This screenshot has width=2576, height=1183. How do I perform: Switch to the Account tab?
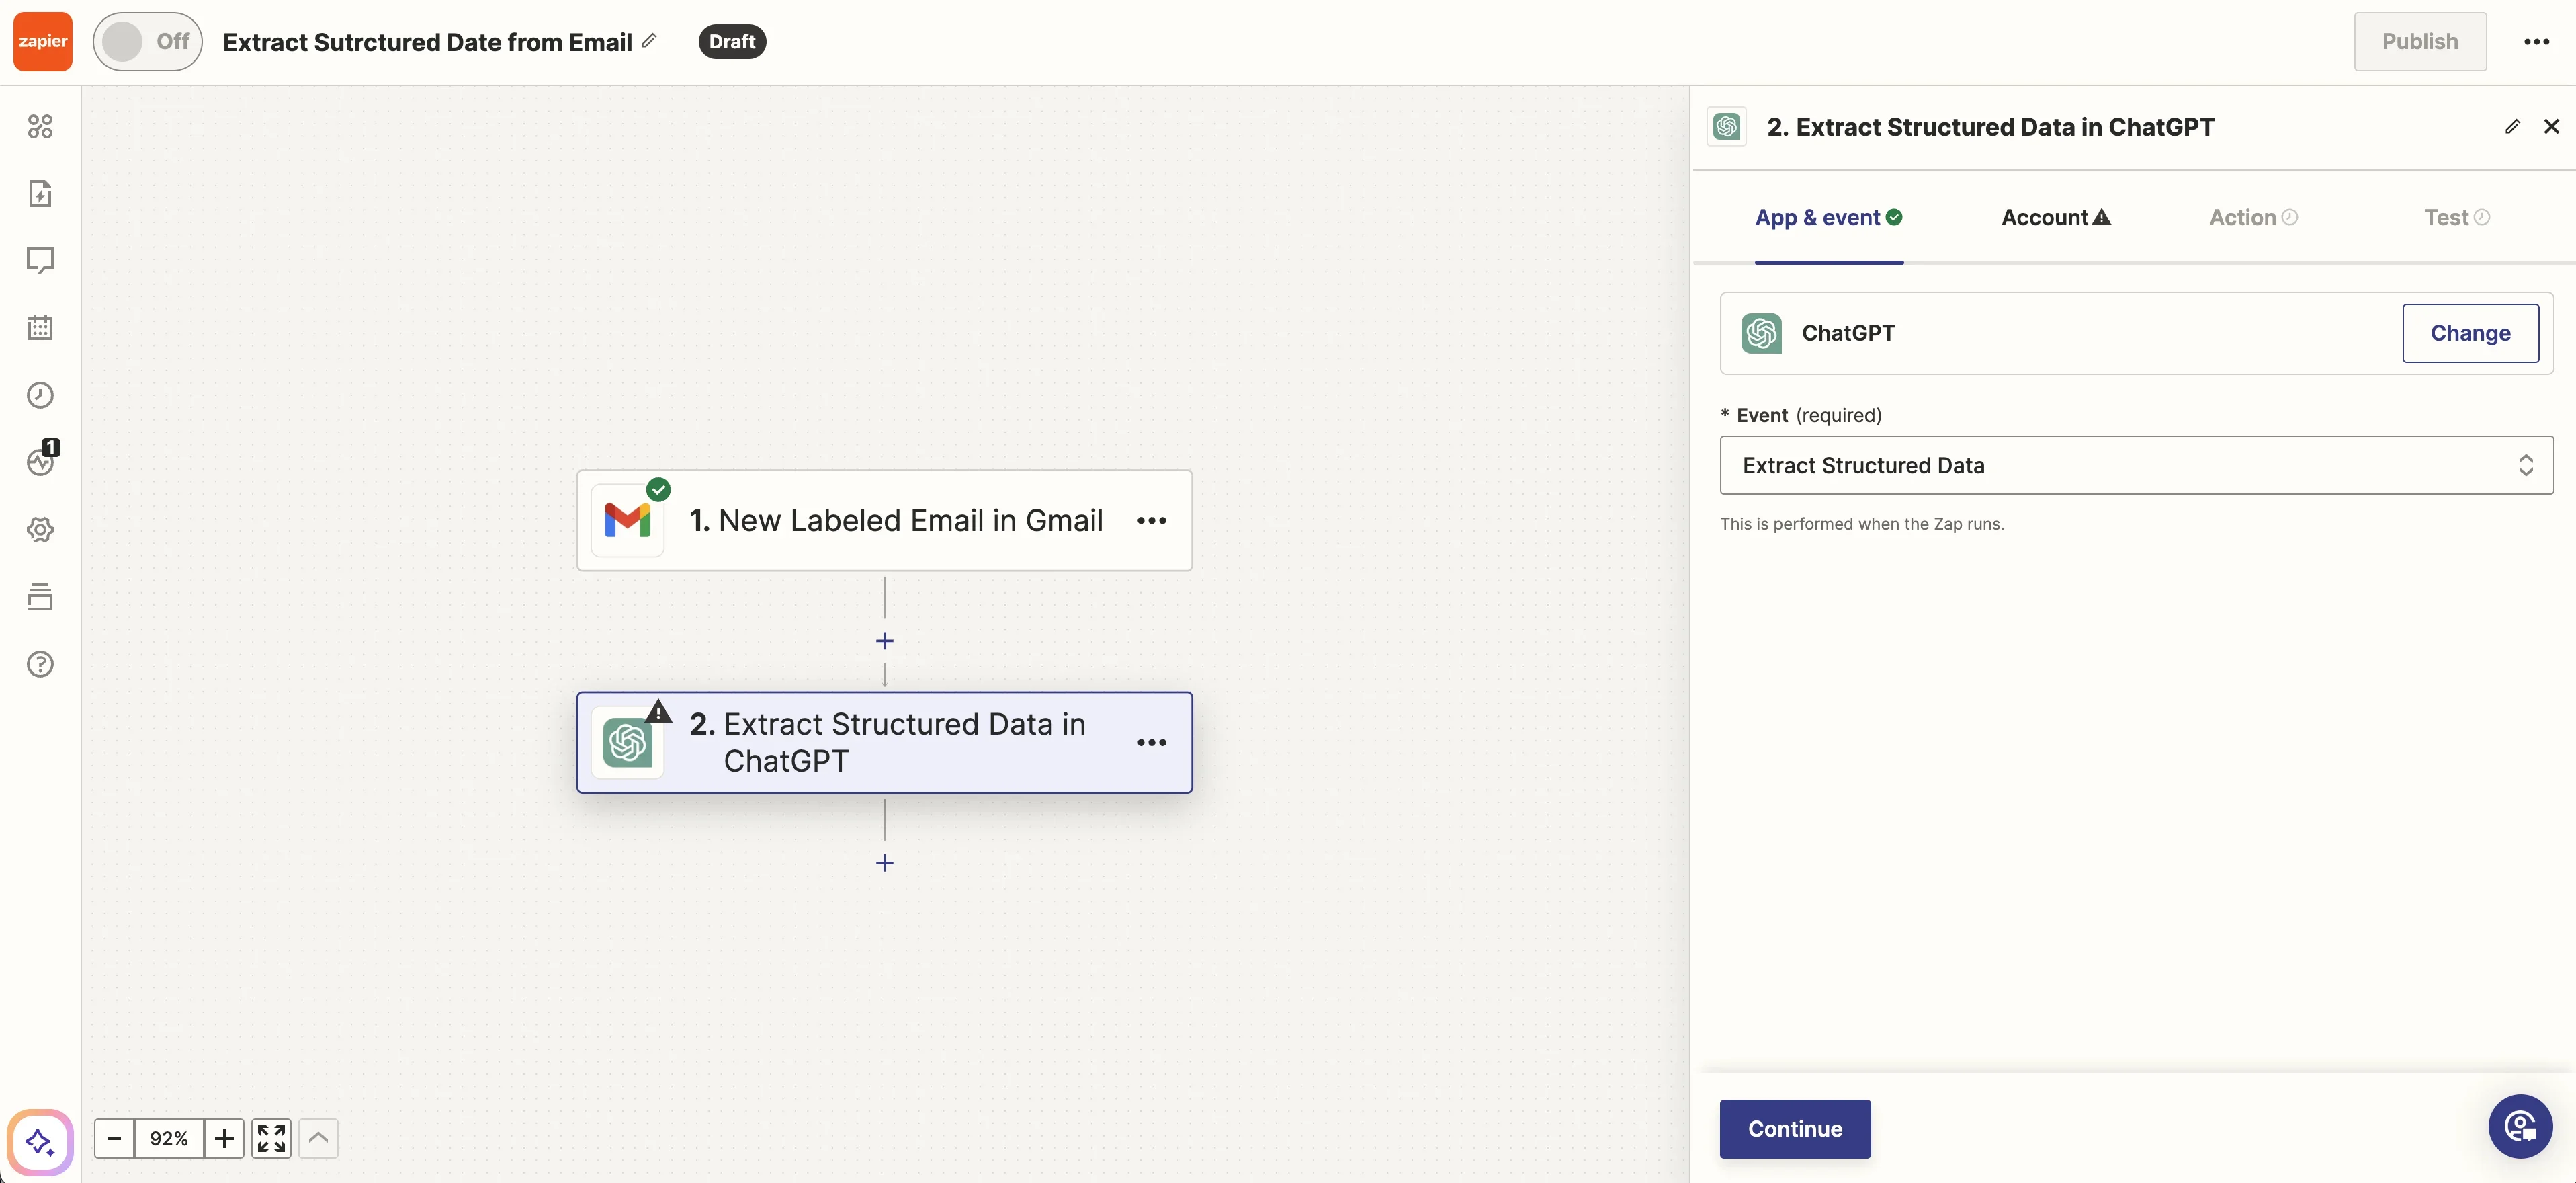[2055, 218]
